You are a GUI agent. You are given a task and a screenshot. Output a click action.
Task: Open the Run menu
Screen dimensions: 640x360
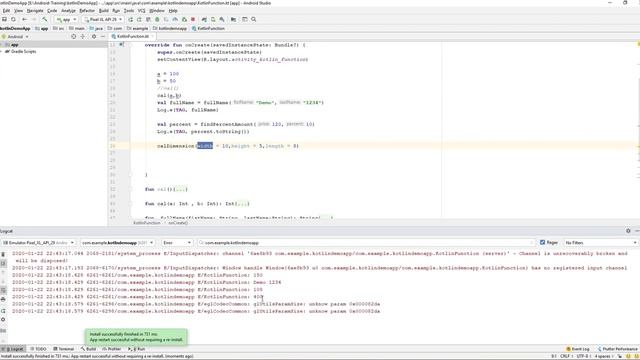tap(116, 11)
